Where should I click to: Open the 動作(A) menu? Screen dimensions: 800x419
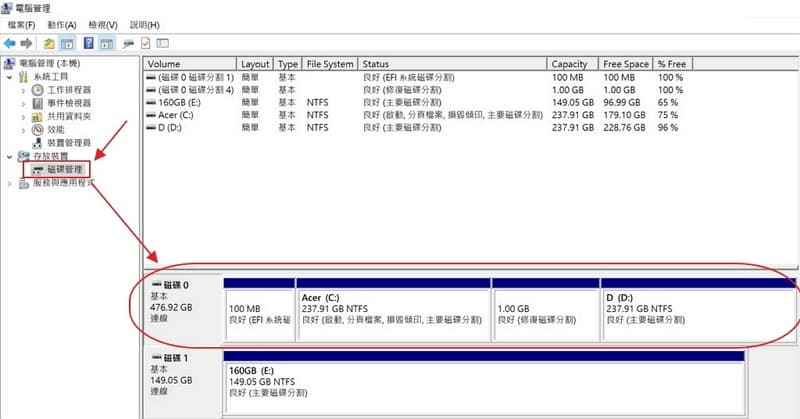coord(62,25)
